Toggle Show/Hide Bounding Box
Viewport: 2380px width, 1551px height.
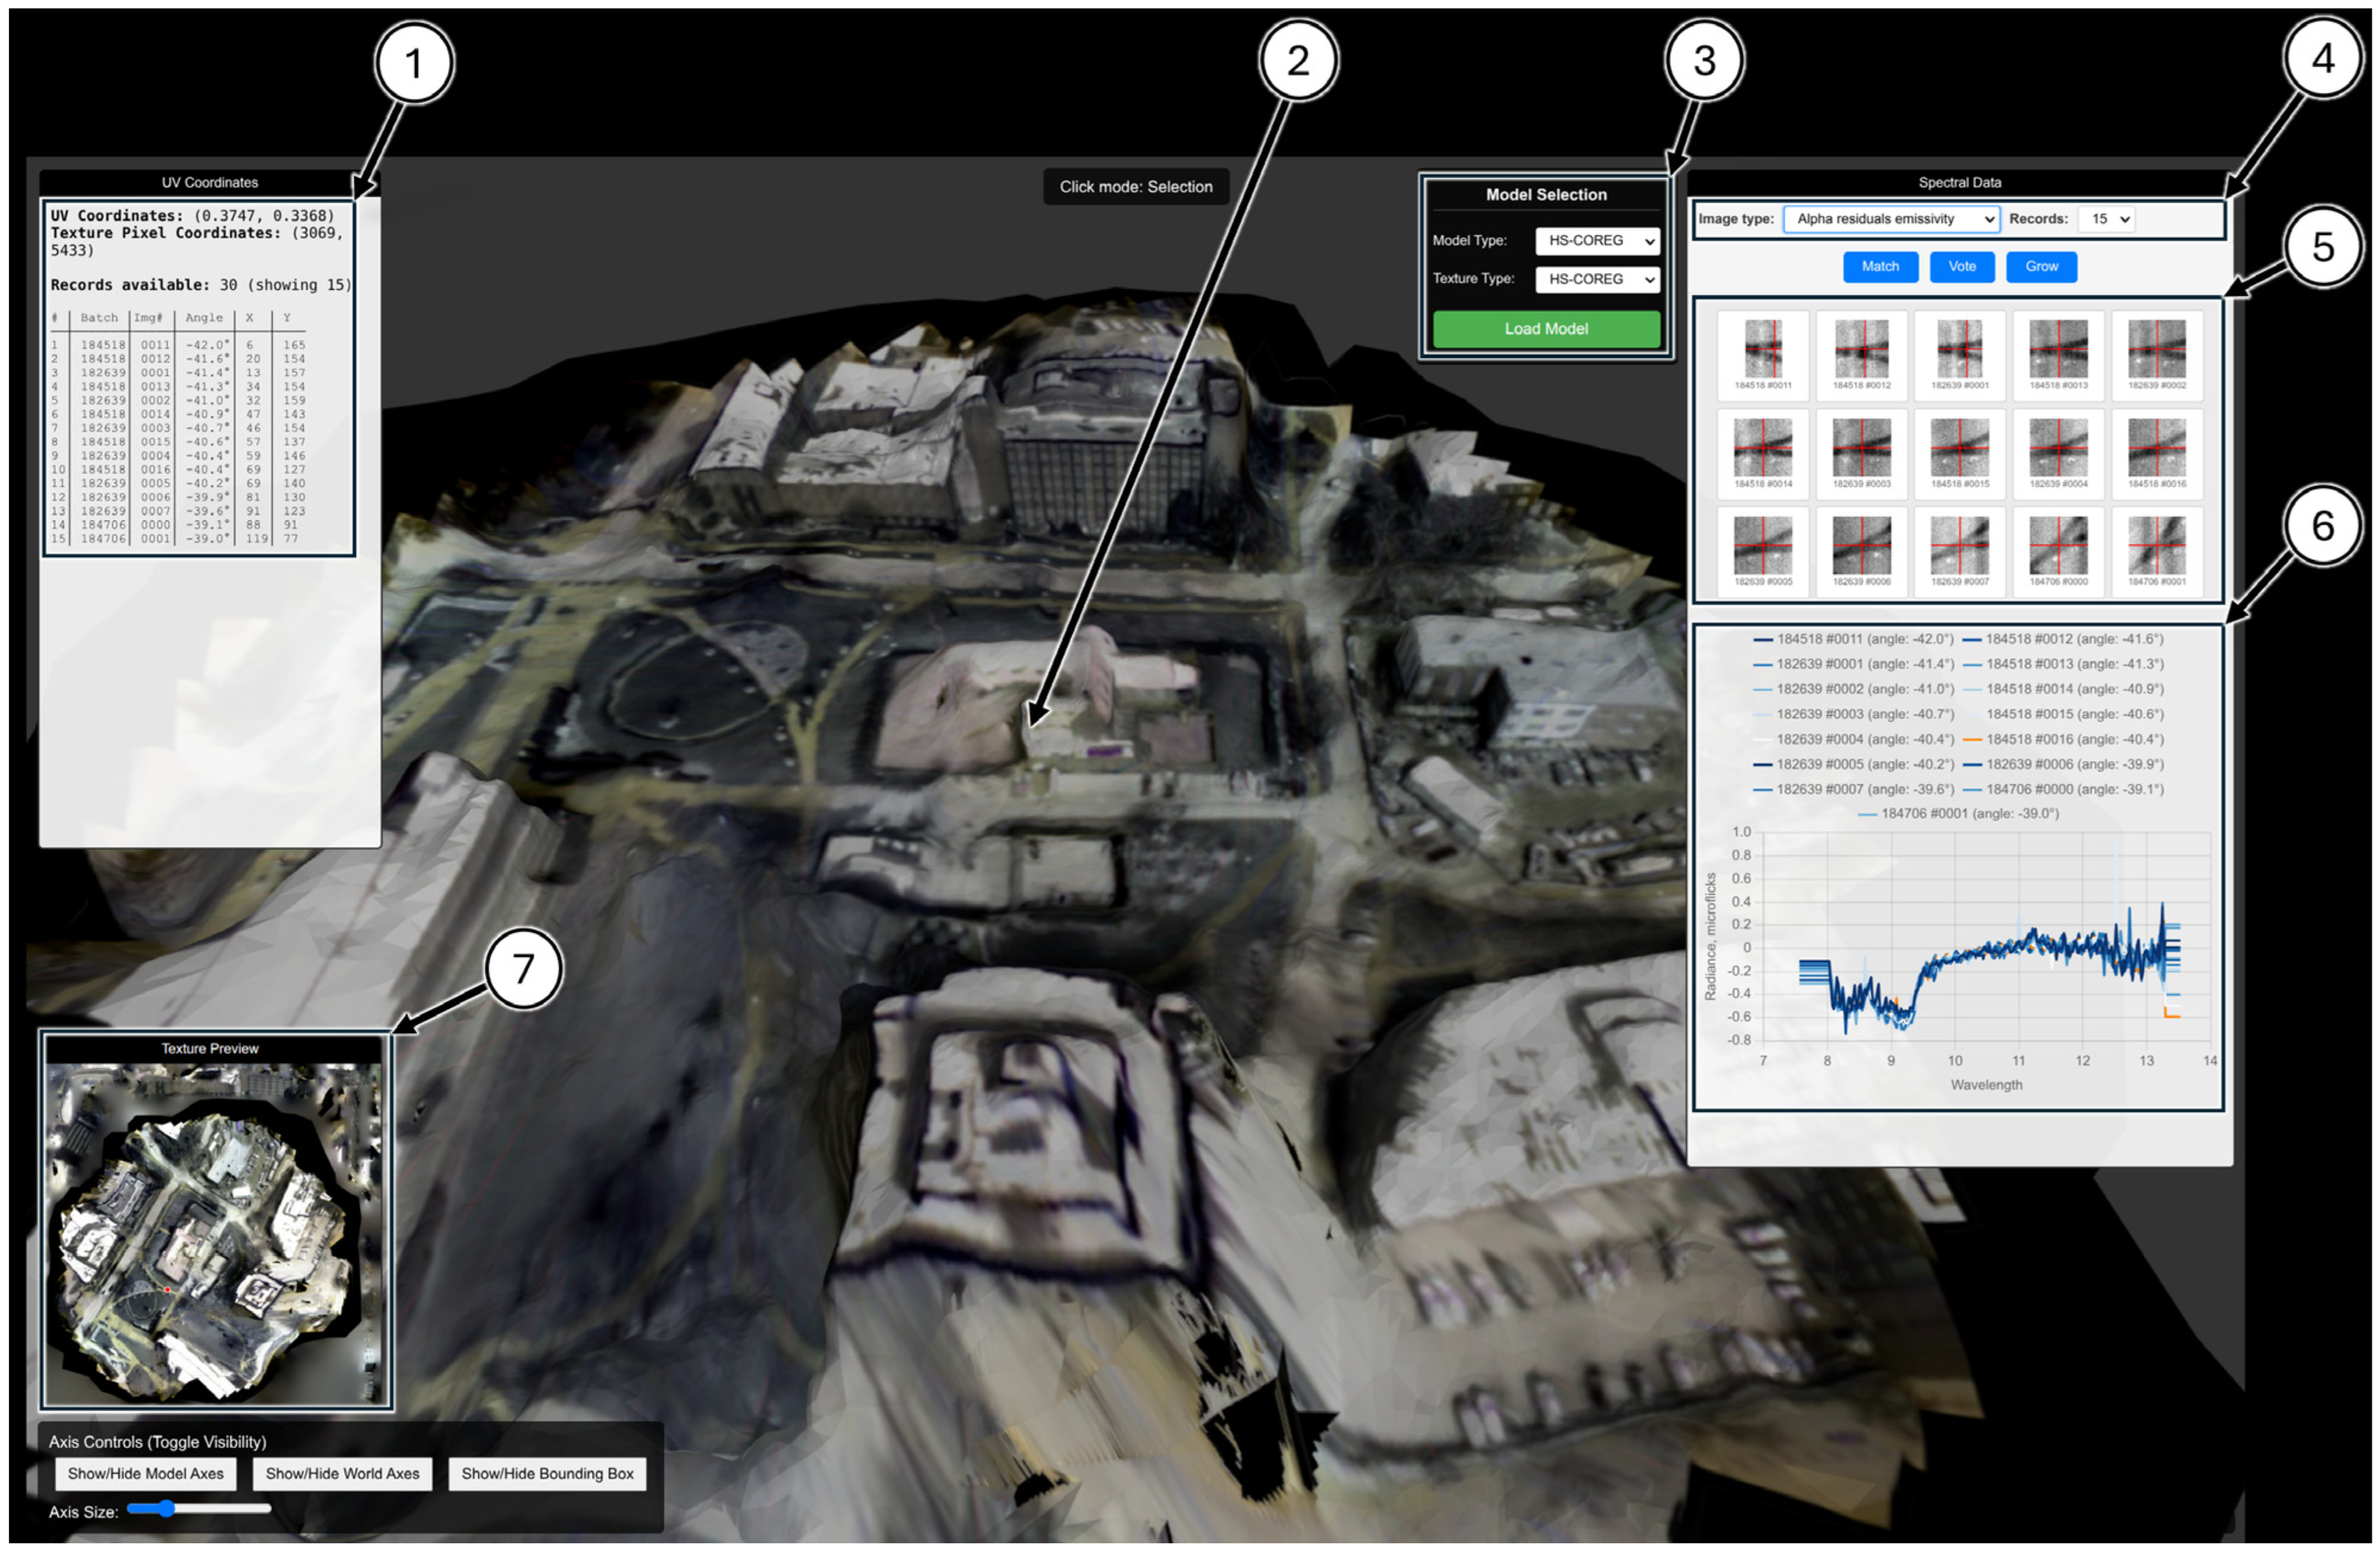(x=547, y=1473)
